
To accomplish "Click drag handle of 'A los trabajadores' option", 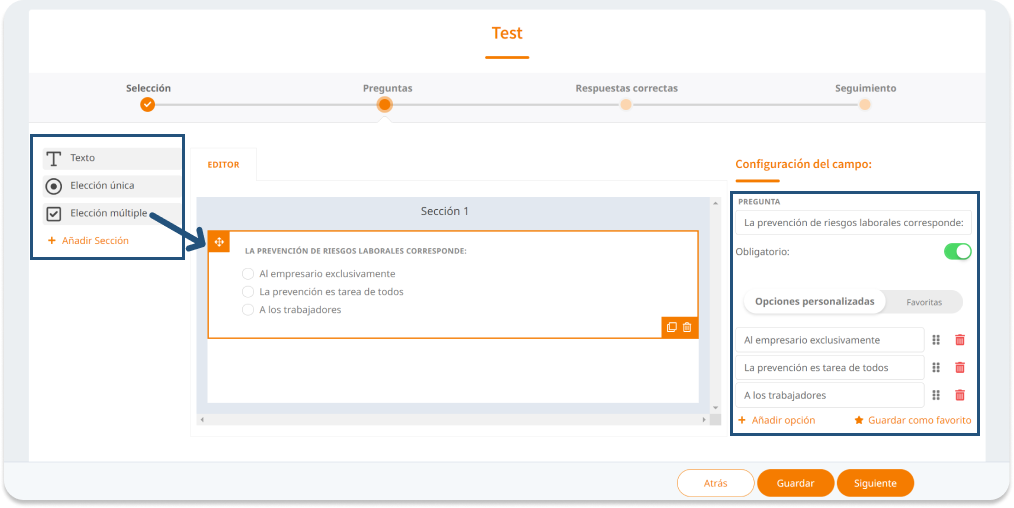I will point(937,395).
